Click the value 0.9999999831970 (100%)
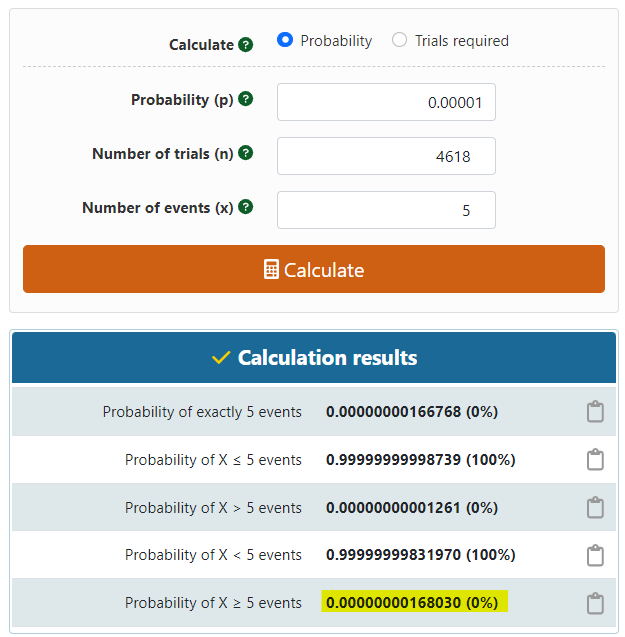Screen dimensions: 625x637 point(421,555)
